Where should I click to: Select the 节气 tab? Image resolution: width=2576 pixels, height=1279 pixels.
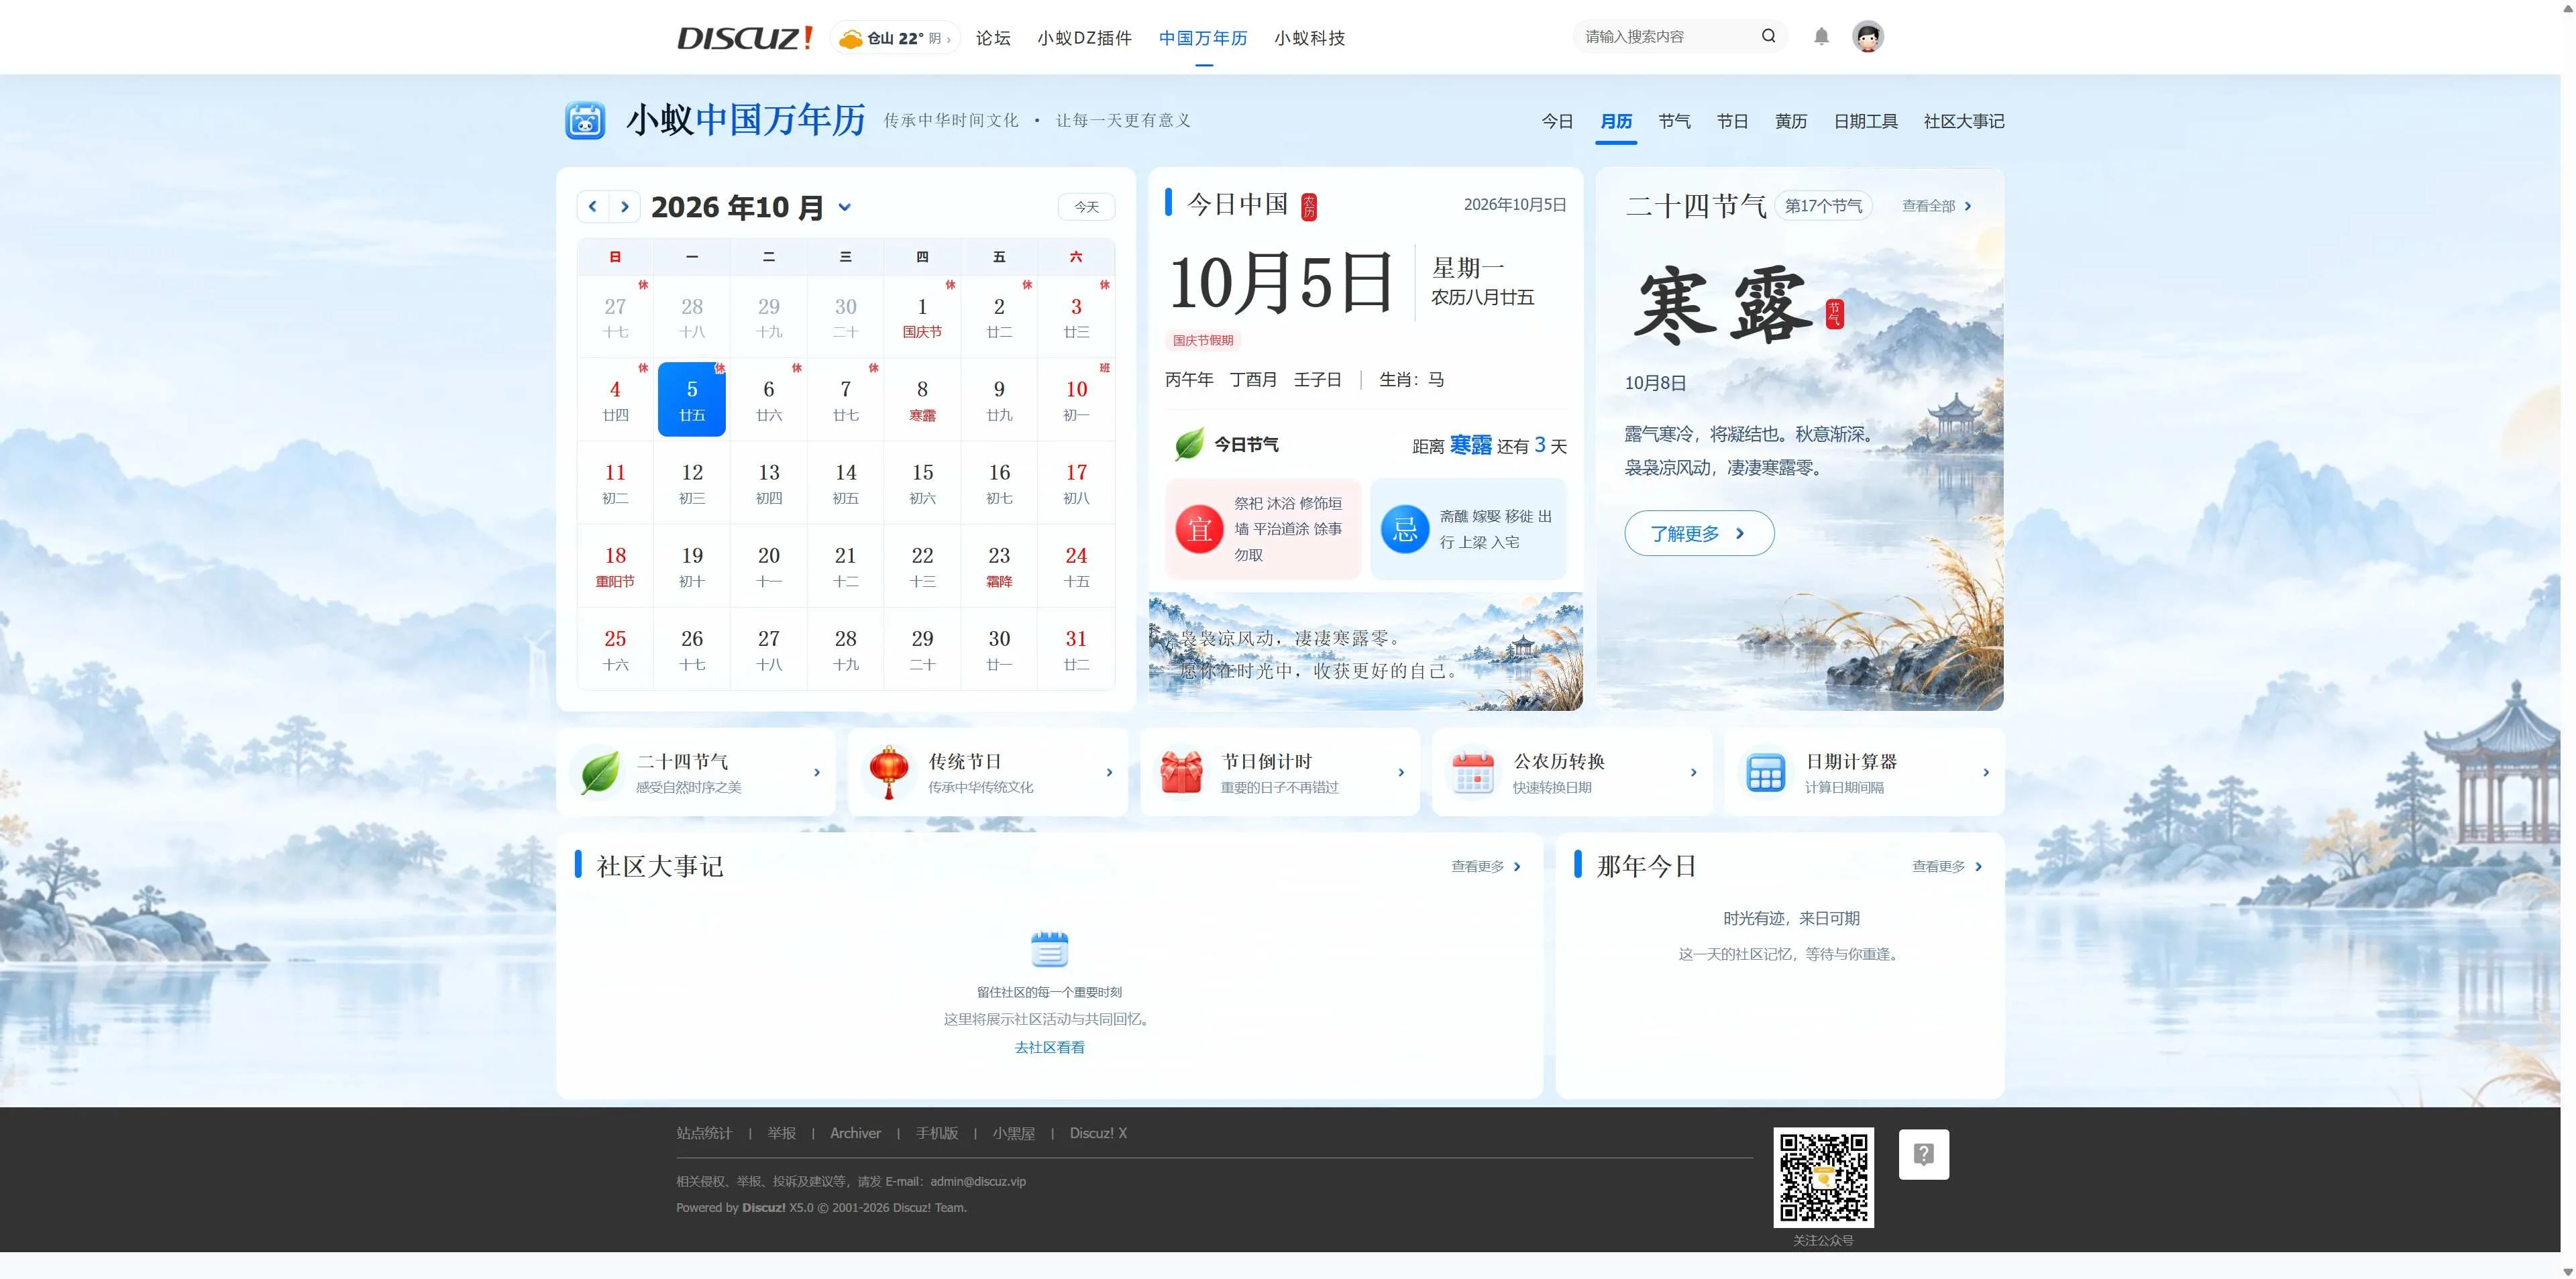pos(1674,121)
